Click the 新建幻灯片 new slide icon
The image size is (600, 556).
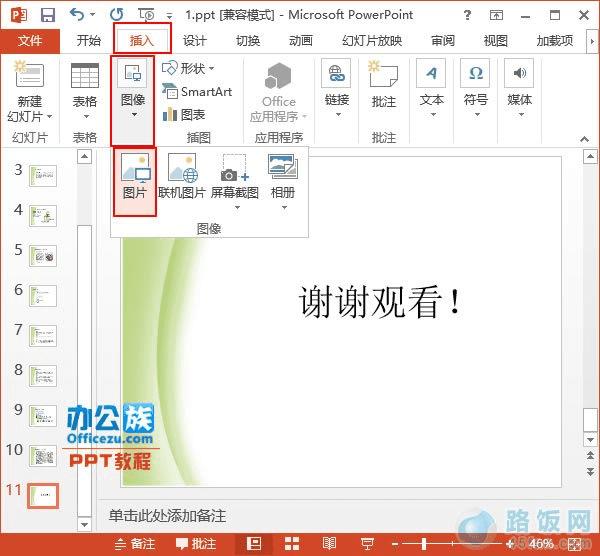coord(30,74)
